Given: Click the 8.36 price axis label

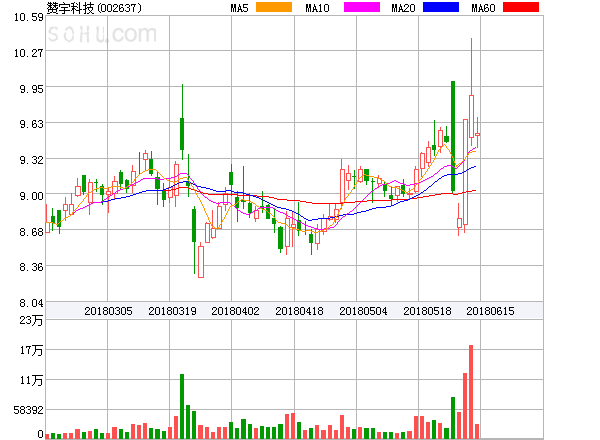Looking at the screenshot, I should tap(31, 267).
